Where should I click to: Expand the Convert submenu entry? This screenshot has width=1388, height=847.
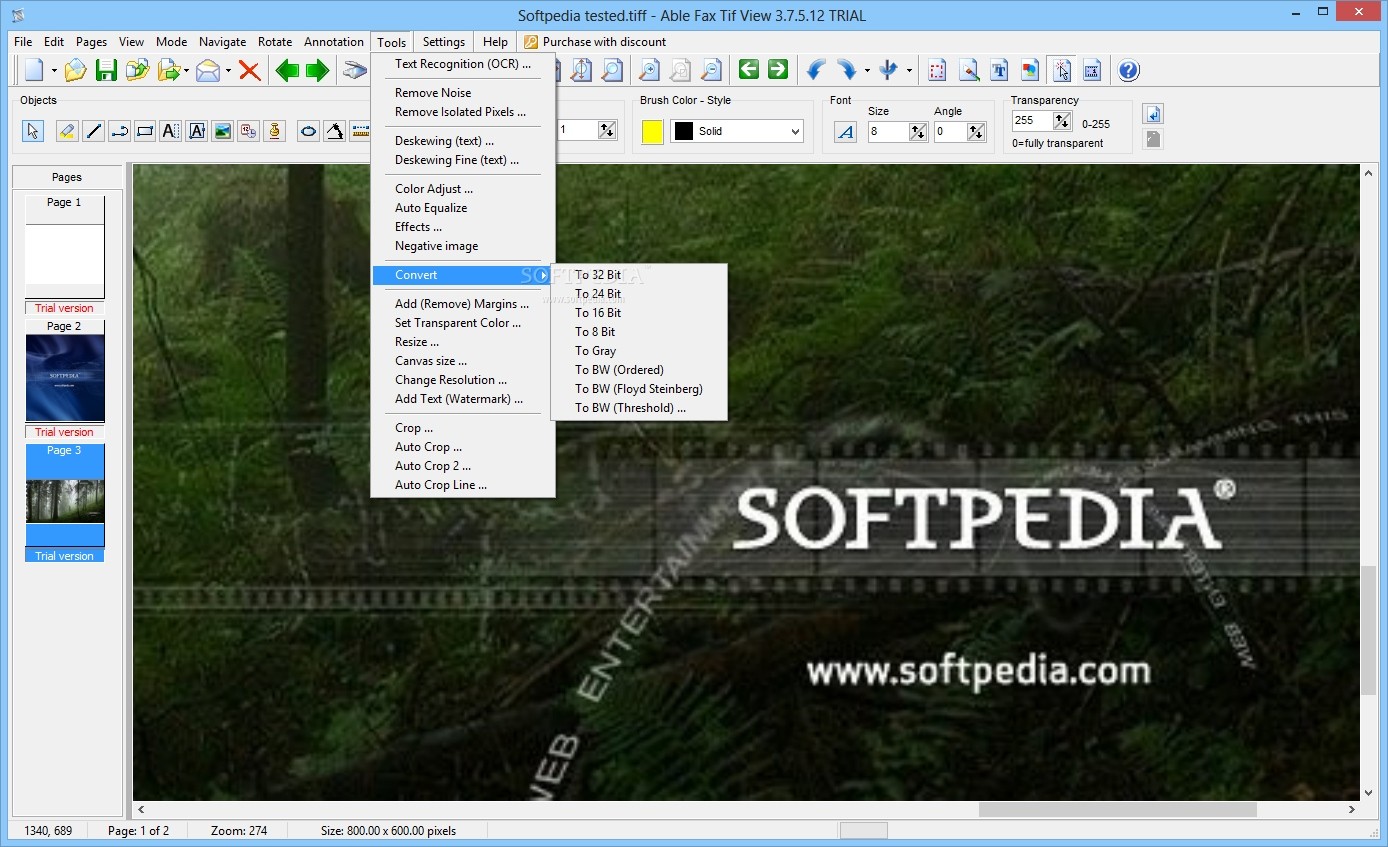click(462, 275)
